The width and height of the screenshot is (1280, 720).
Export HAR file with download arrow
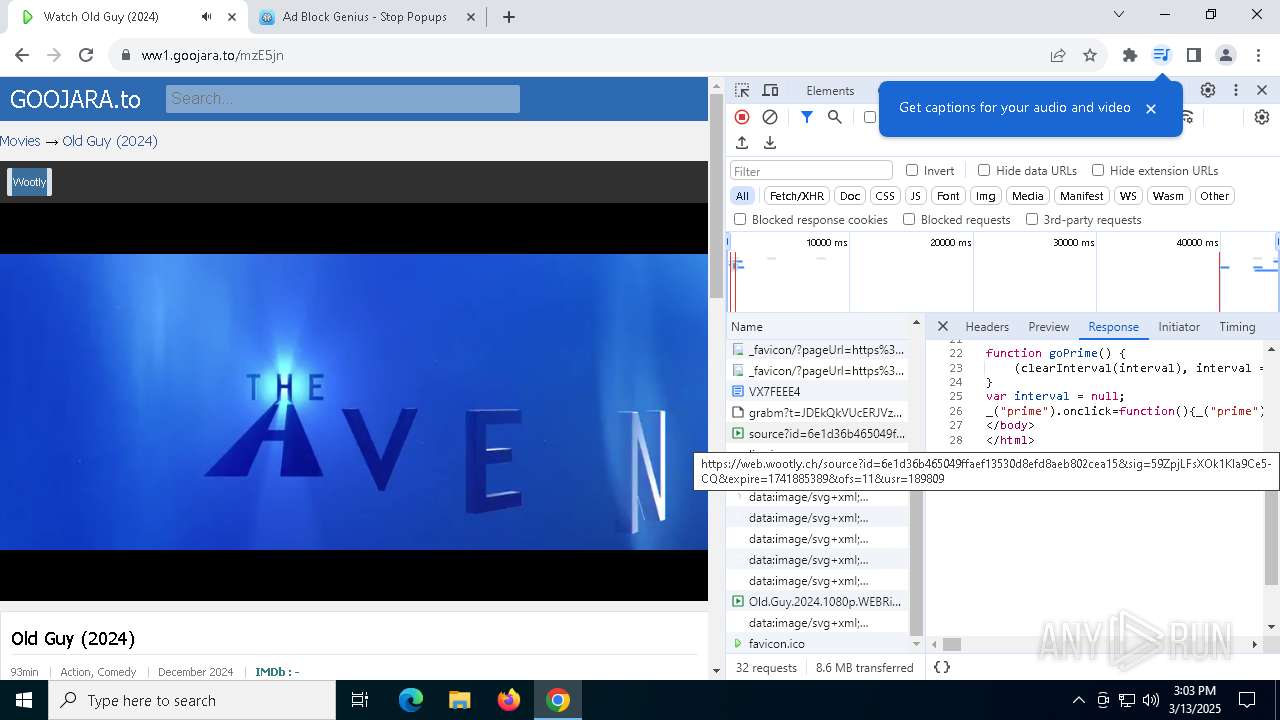pyautogui.click(x=770, y=143)
